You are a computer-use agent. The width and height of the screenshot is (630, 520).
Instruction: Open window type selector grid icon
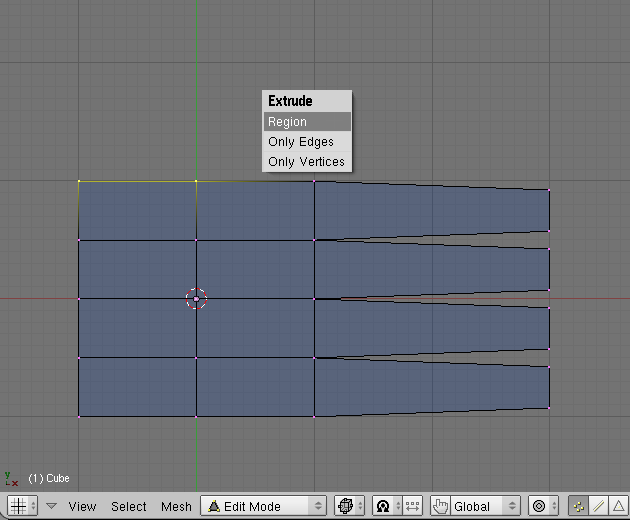22,506
